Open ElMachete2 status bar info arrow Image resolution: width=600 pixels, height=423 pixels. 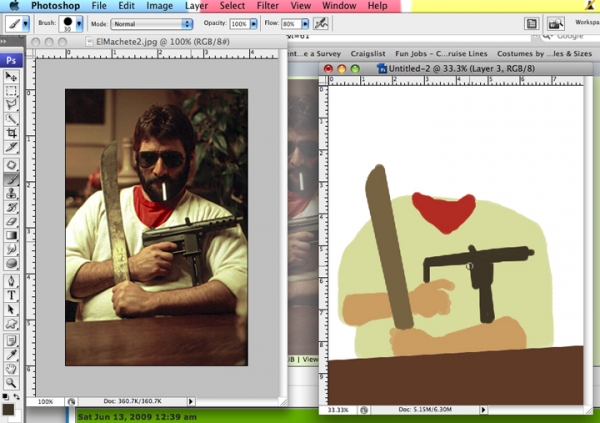(191, 401)
